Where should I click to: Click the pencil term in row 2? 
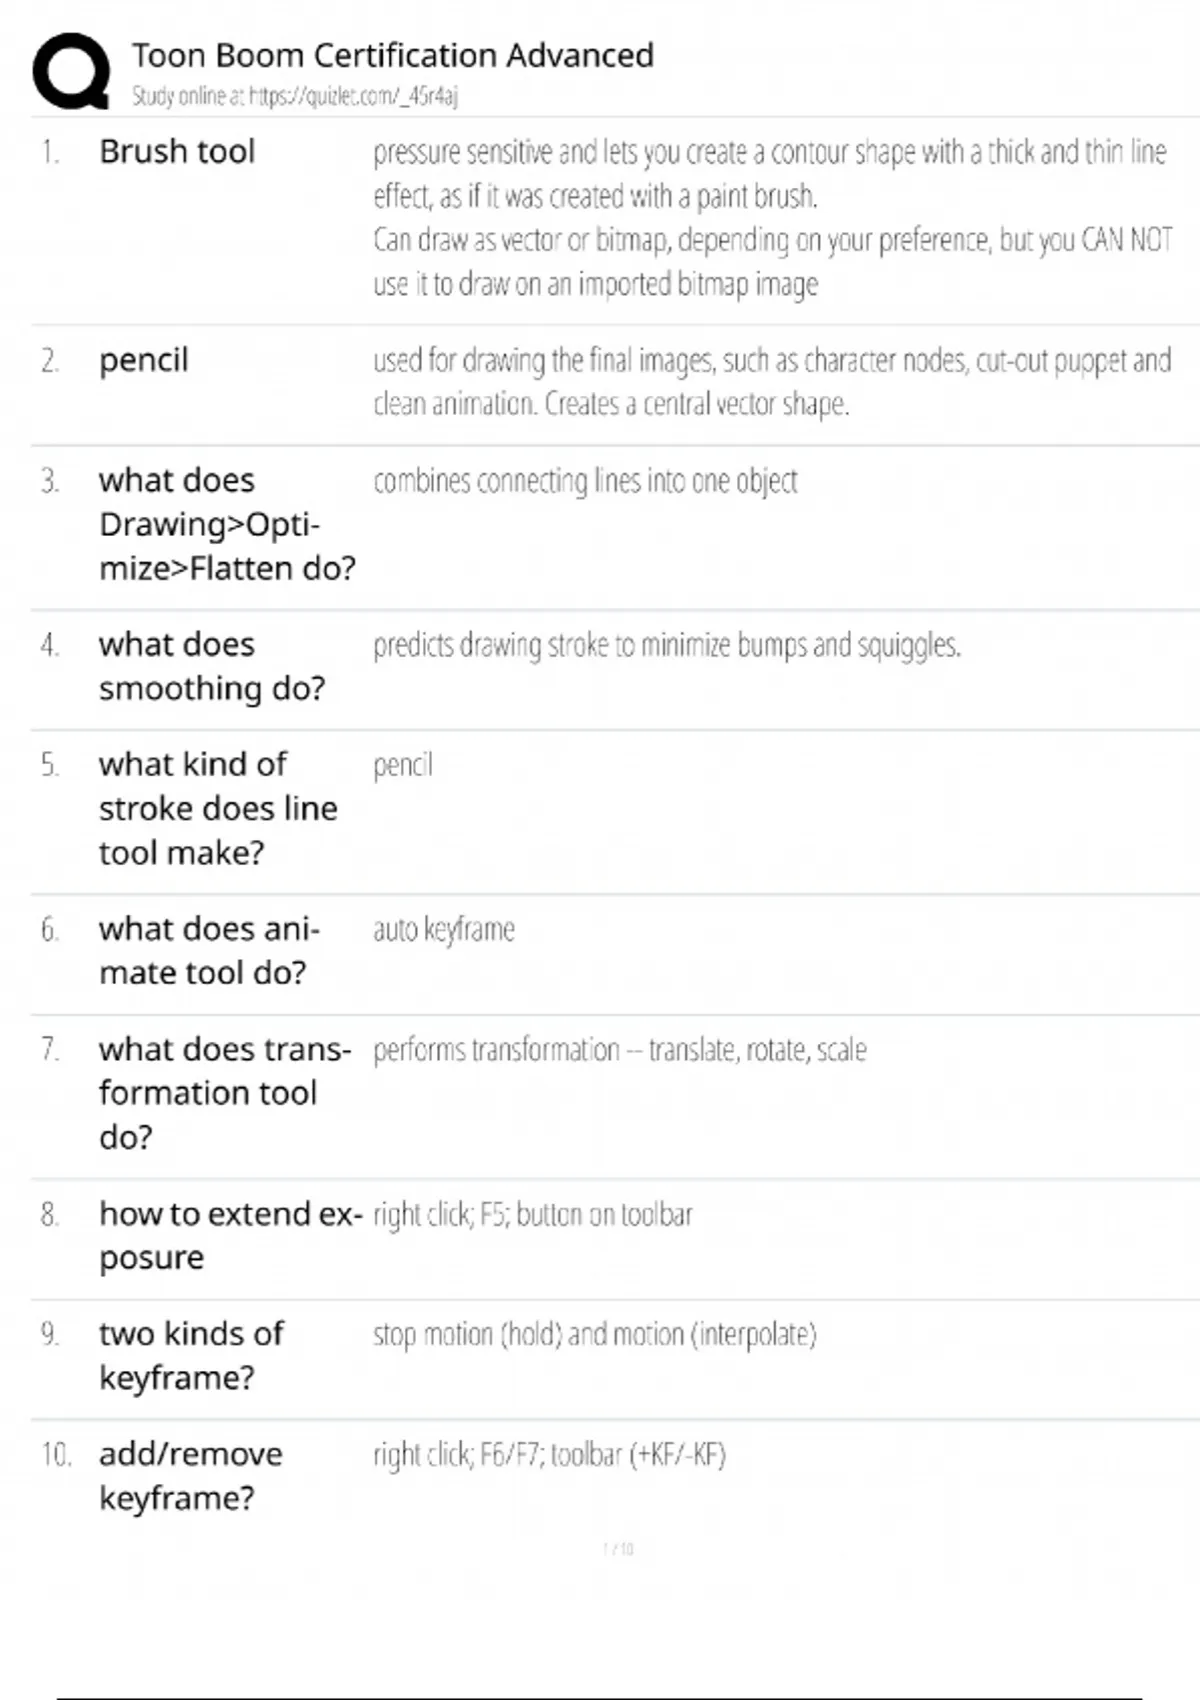pos(144,360)
